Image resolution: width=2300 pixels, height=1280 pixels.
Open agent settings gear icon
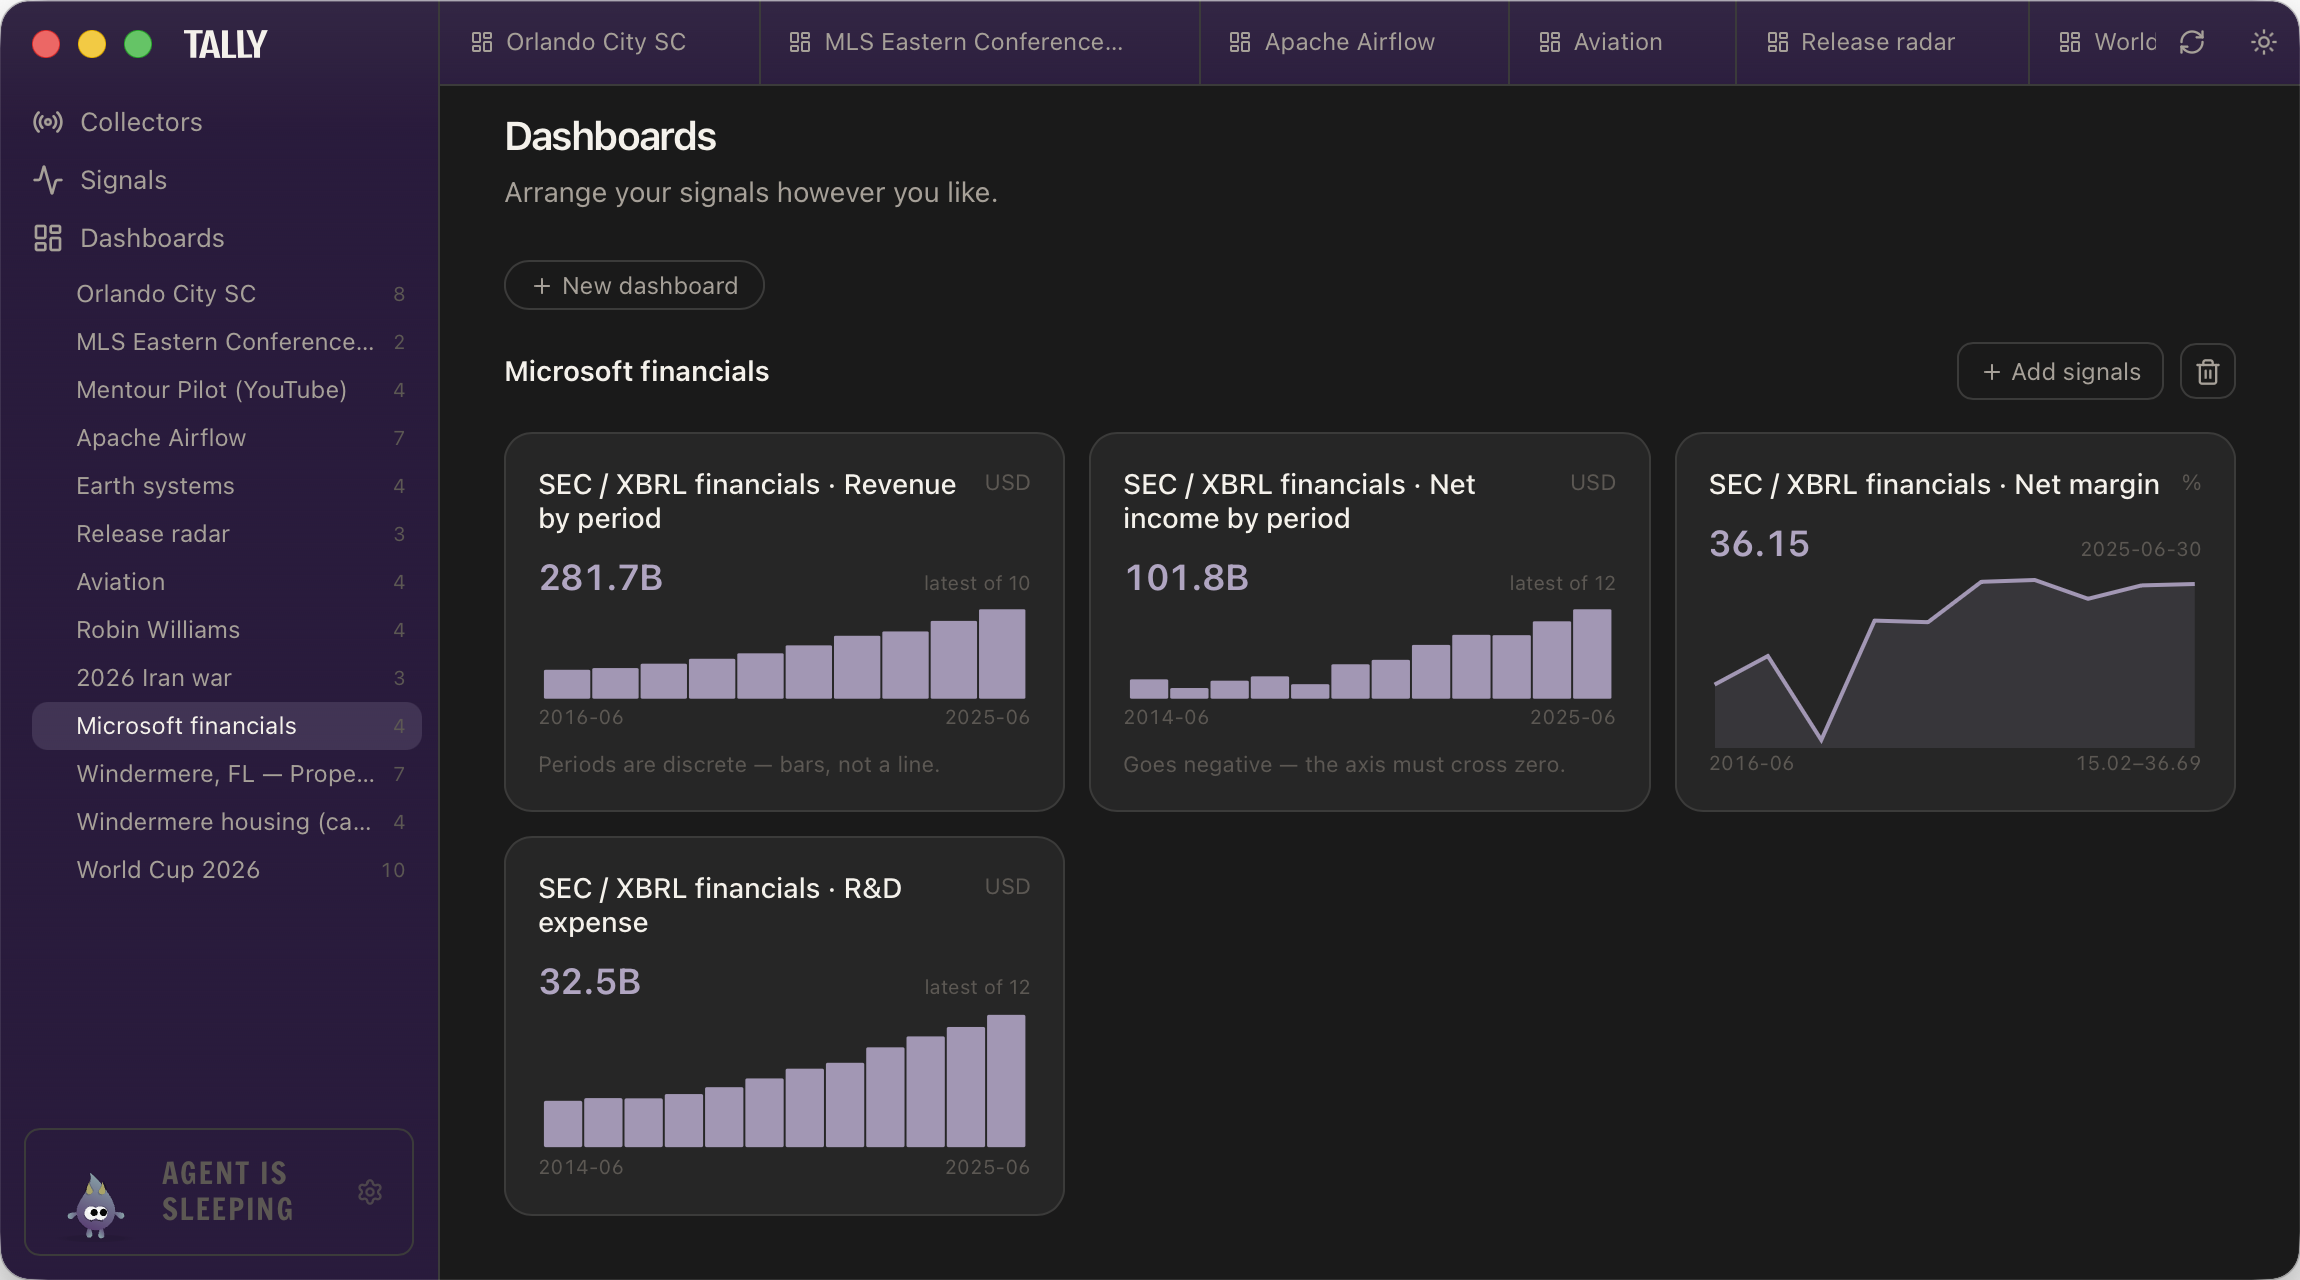[x=370, y=1192]
